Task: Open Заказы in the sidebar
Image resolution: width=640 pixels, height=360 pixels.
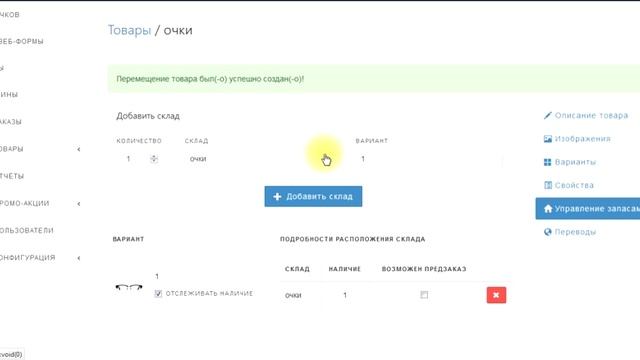Action: click(11, 122)
